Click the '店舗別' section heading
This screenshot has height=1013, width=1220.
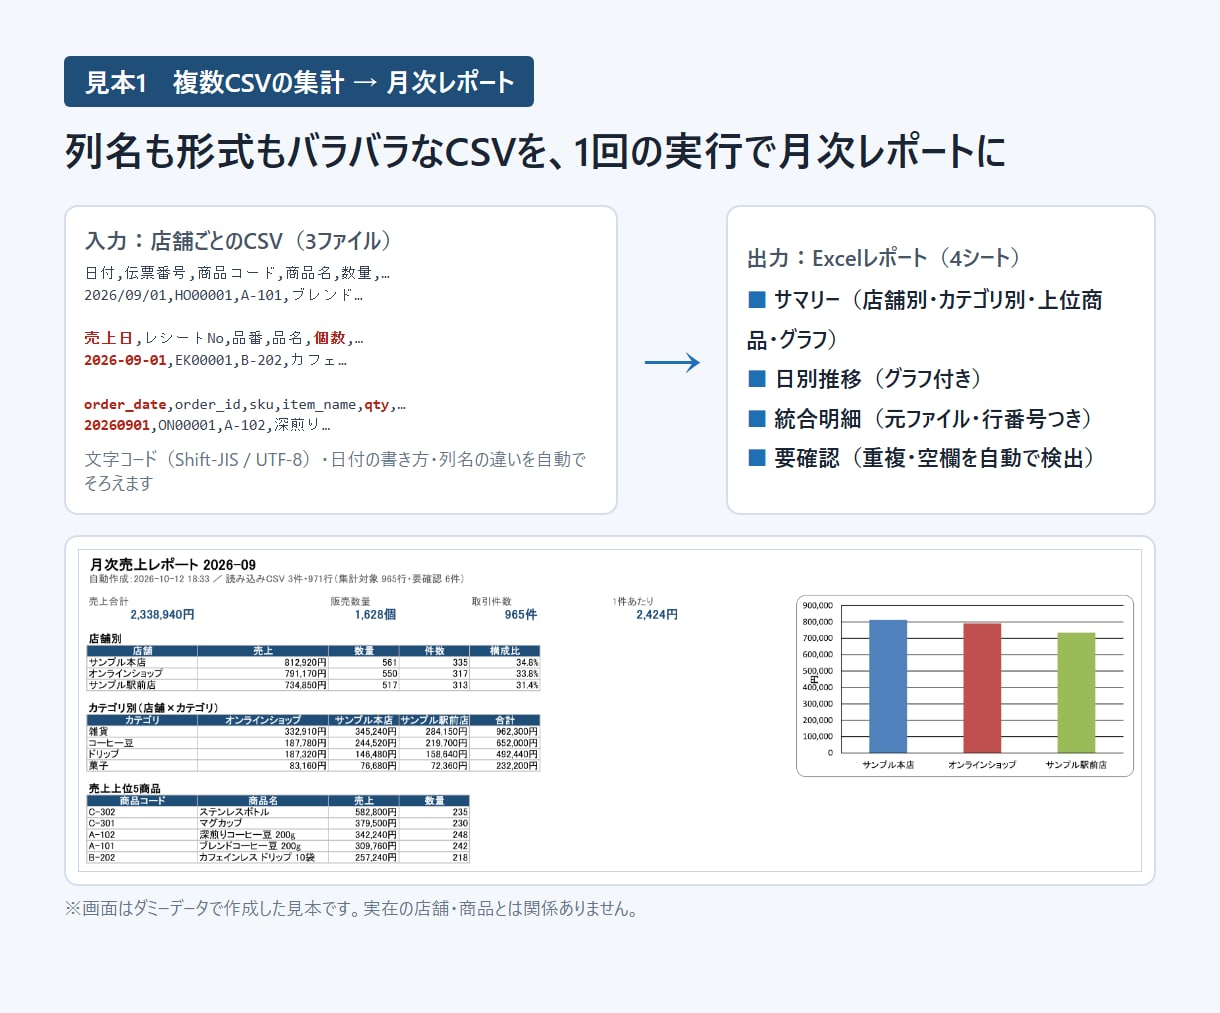[x=105, y=638]
